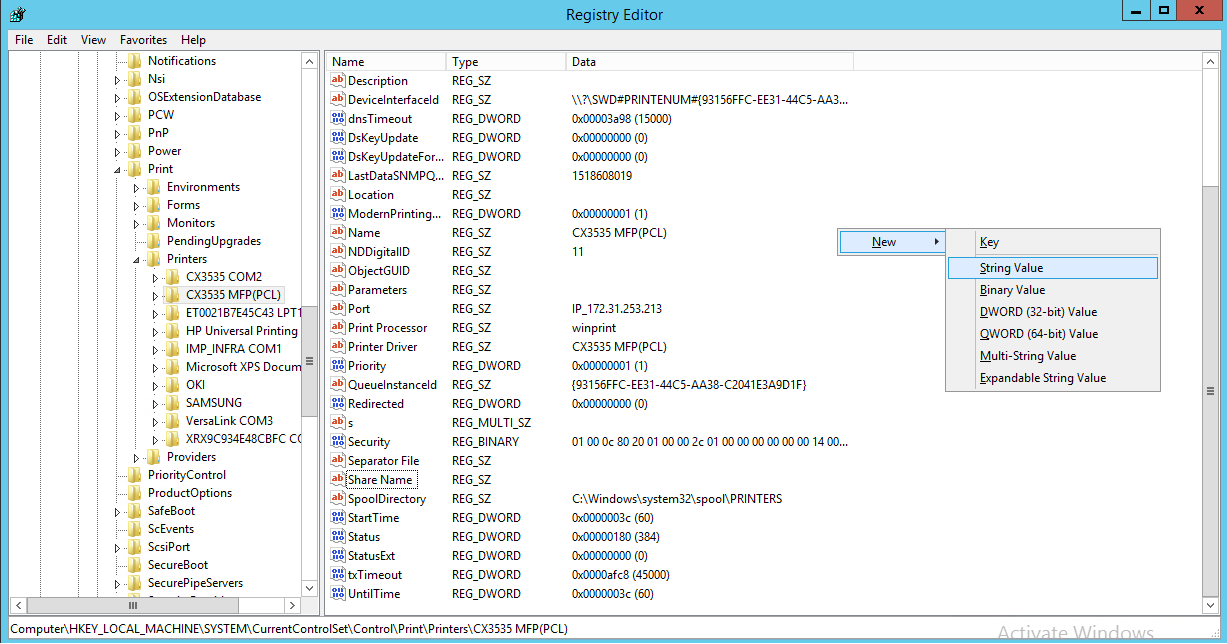Expand the Environments key arrow
1227x644 pixels.
pos(136,188)
